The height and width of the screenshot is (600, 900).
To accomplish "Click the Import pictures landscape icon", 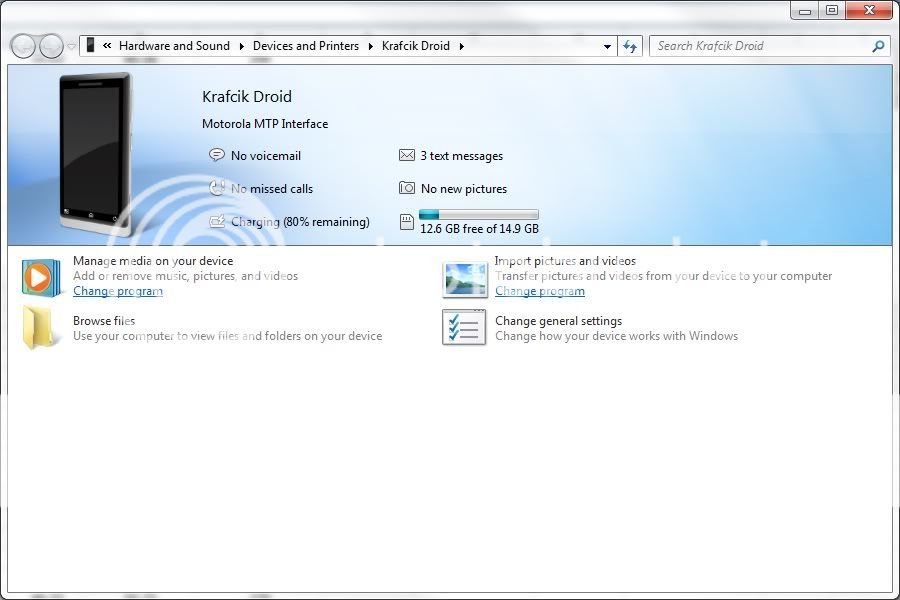I will pyautogui.click(x=464, y=280).
